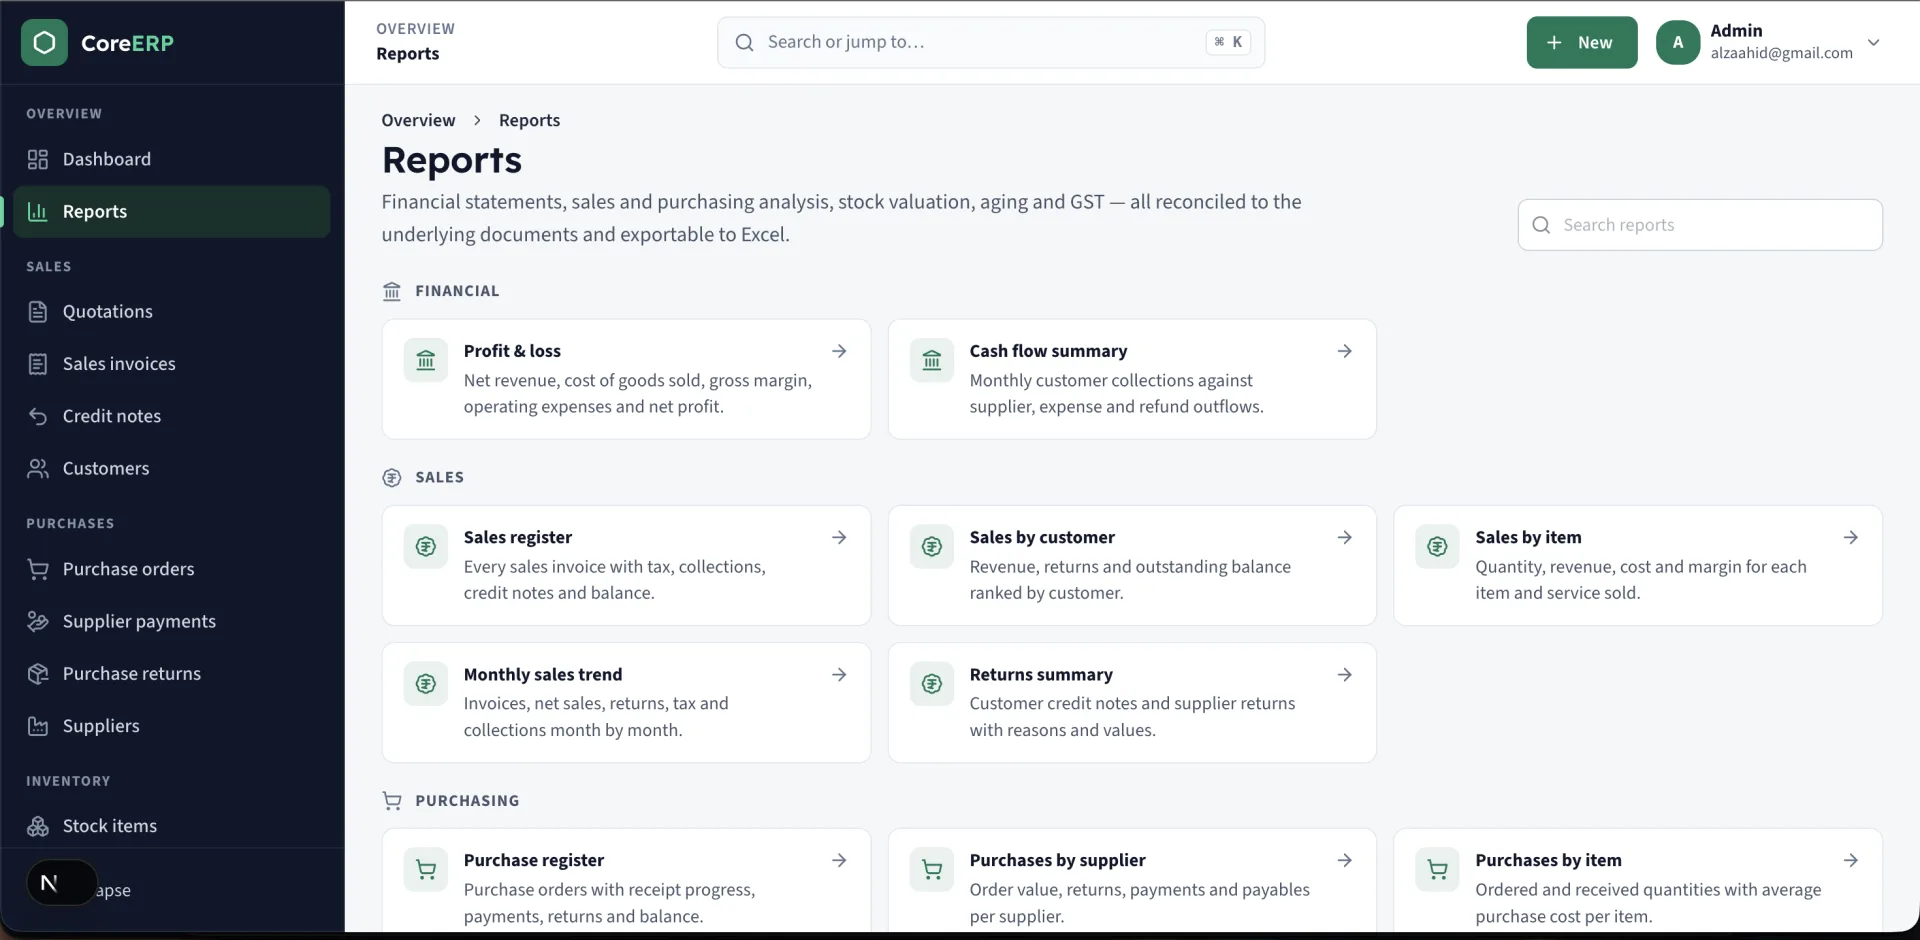
Task: Open the Sales by customer report card
Action: (x=1132, y=565)
